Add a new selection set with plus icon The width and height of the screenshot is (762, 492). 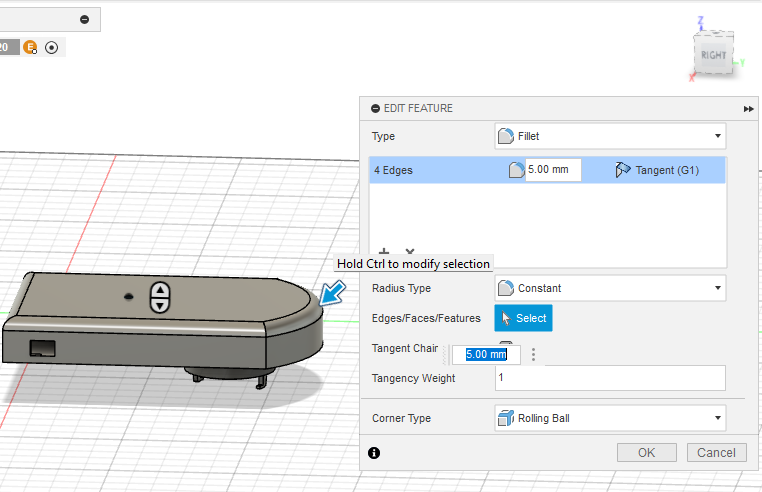(x=384, y=252)
